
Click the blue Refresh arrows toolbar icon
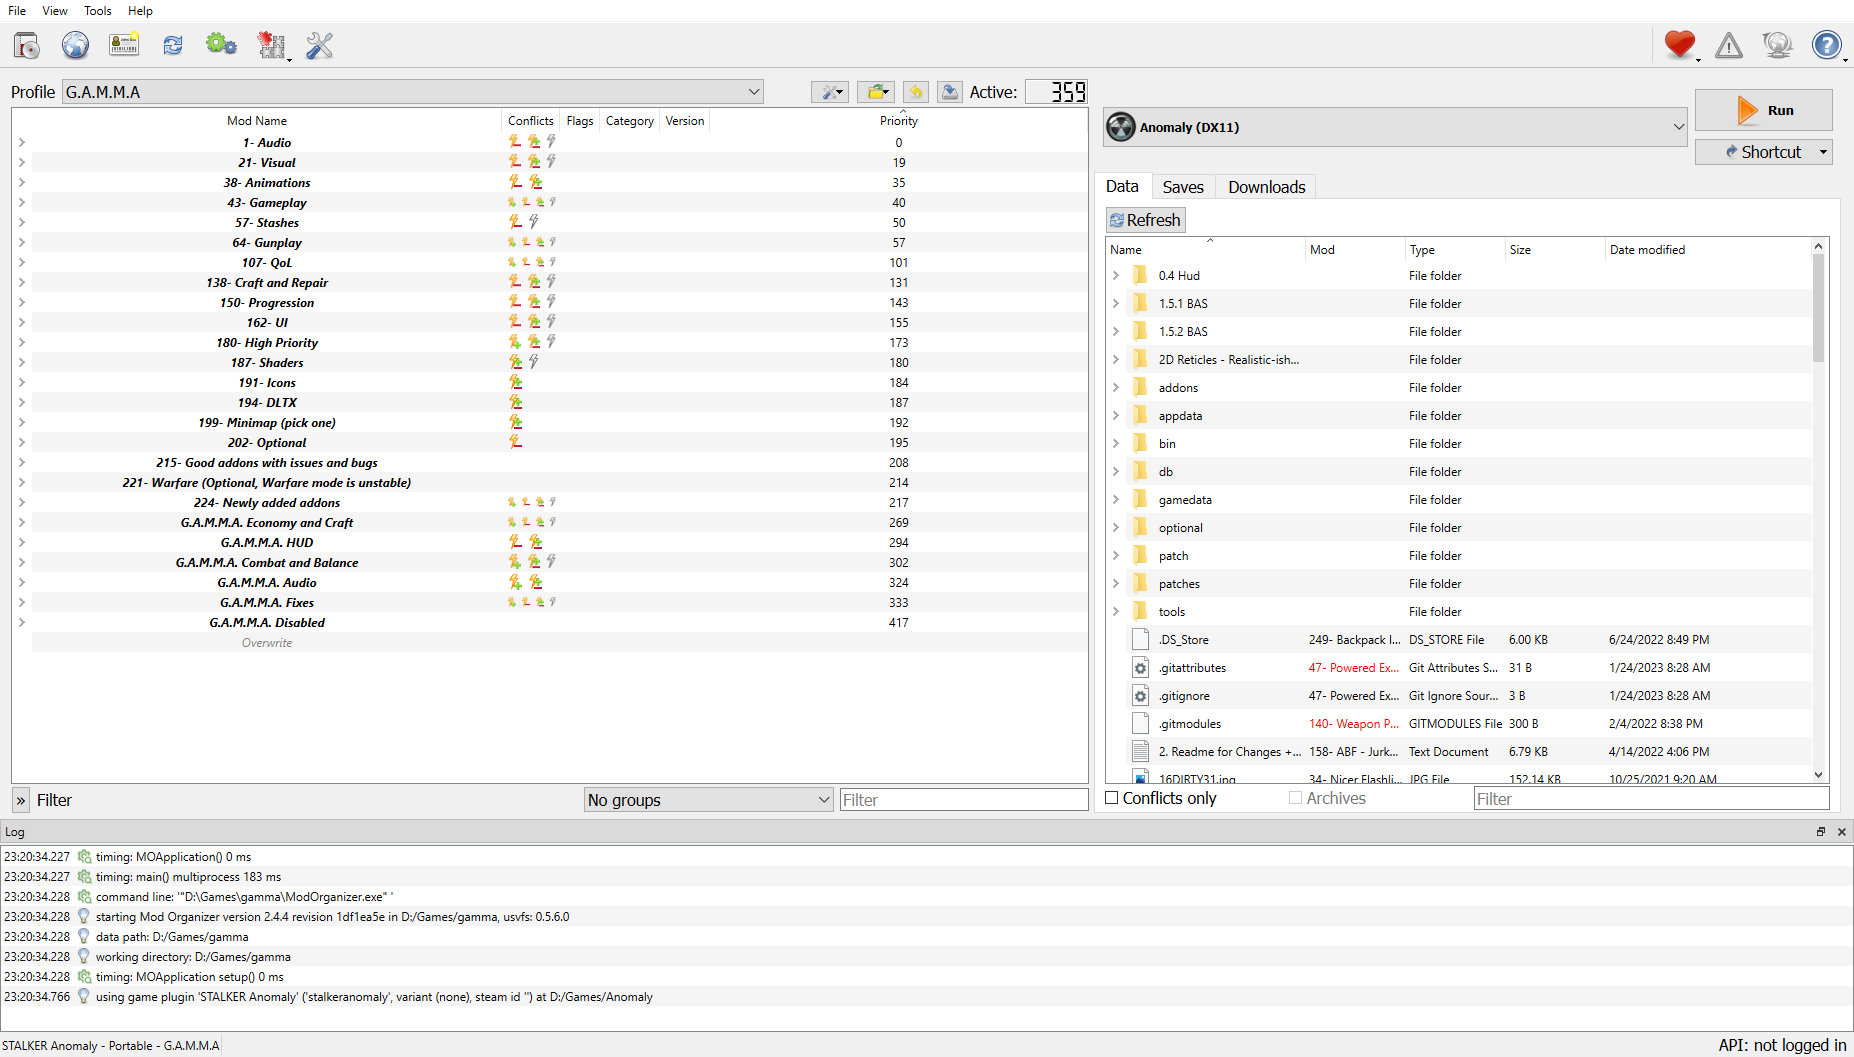[173, 45]
